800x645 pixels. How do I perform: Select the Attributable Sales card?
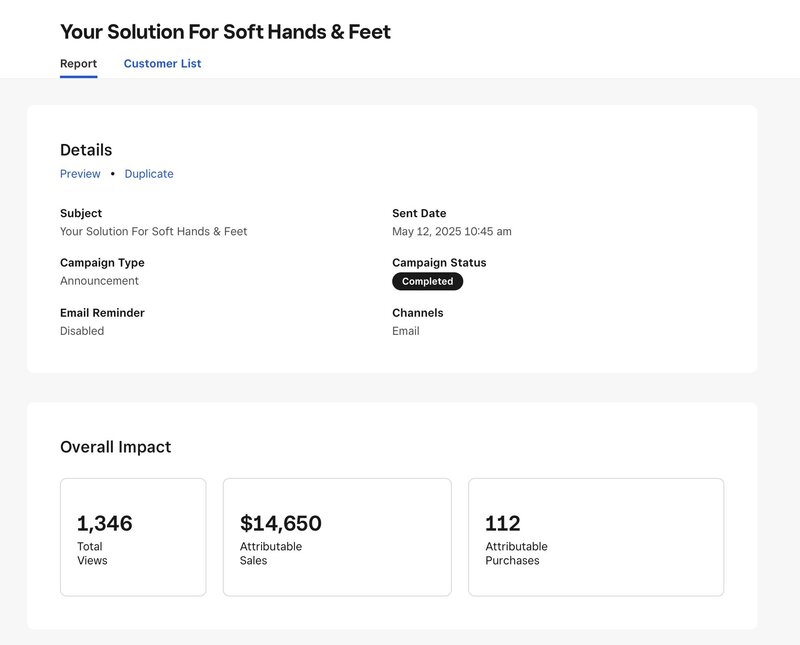(x=337, y=537)
